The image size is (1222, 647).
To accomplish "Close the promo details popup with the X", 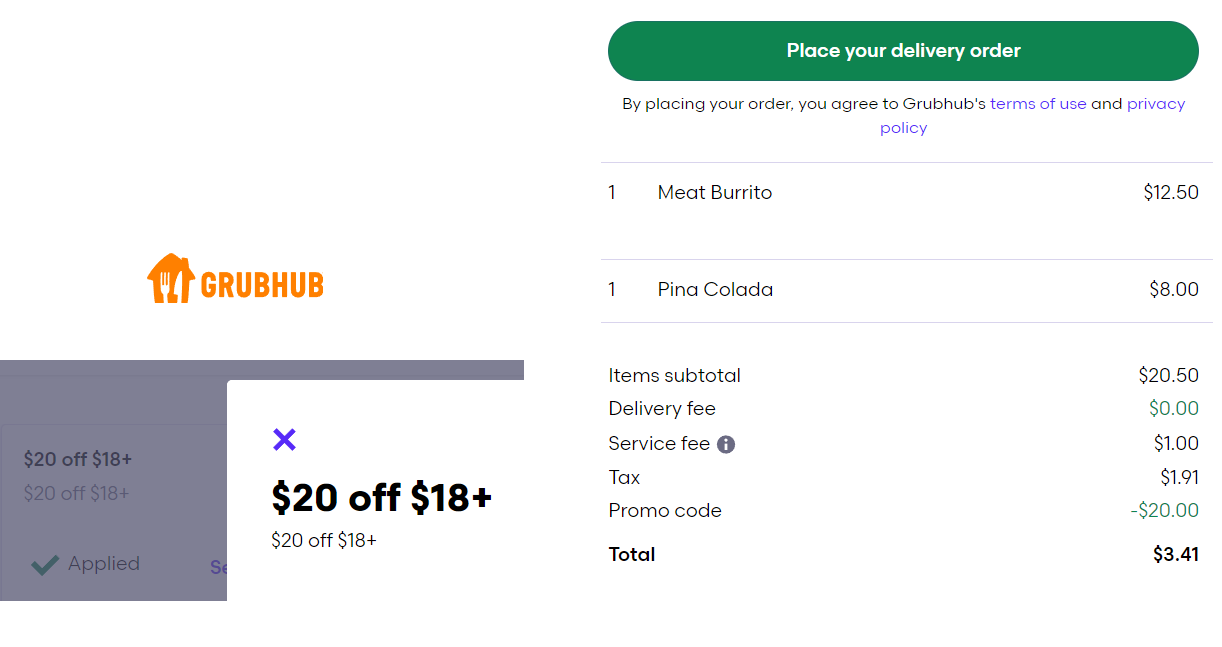I will [285, 439].
